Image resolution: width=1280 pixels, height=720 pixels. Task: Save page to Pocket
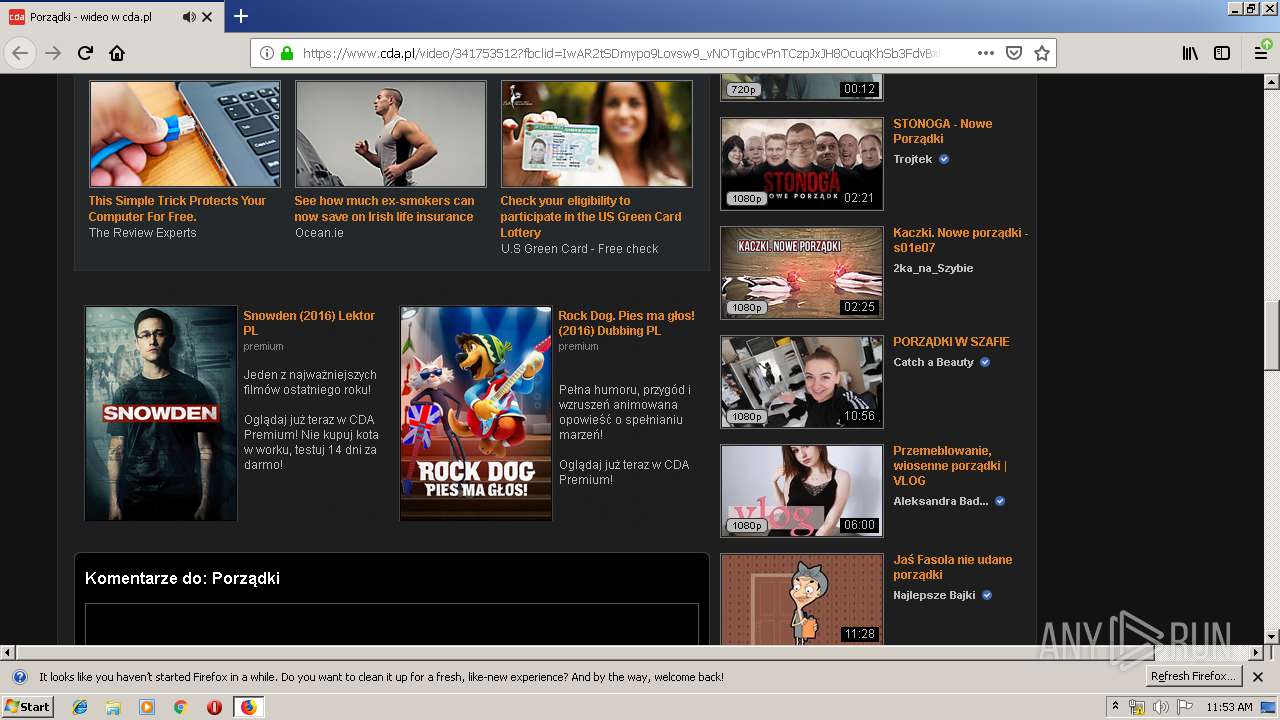tap(1013, 53)
